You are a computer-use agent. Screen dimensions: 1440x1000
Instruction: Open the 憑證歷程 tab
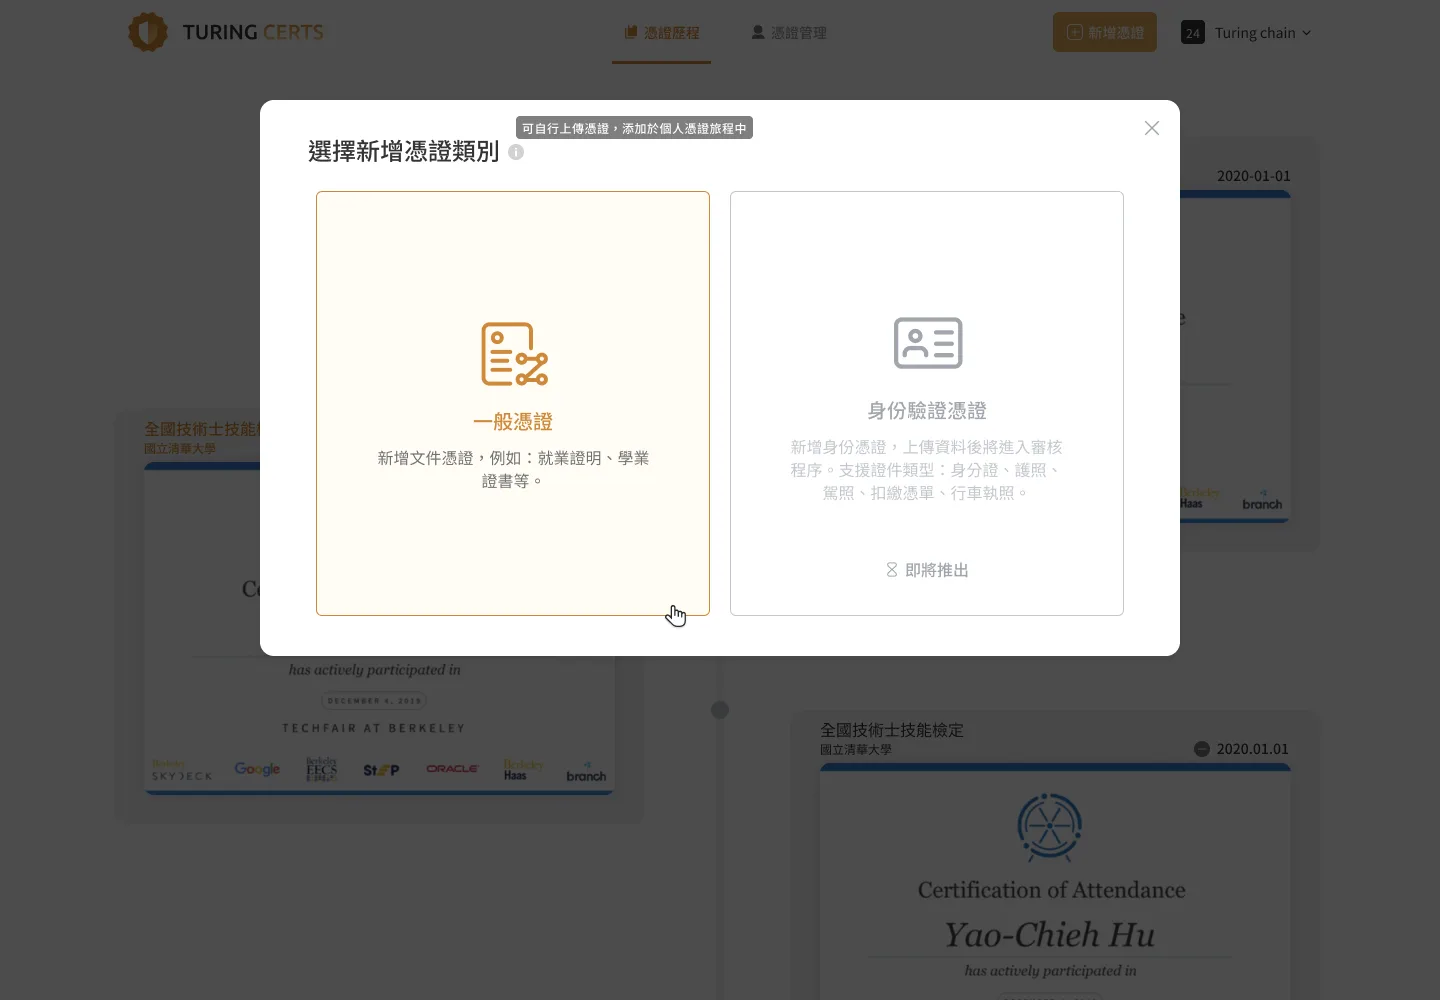661,32
